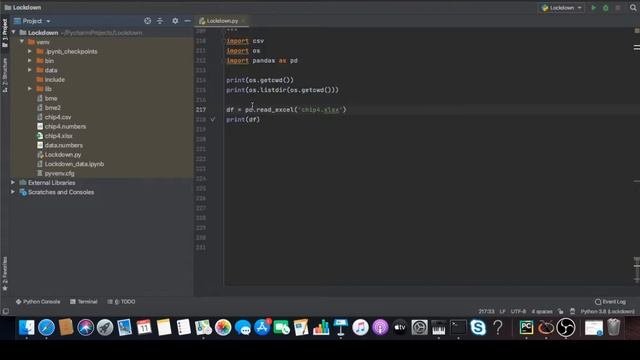Toggle the Favorites side tool window tab
The image size is (640, 360).
click(x=4, y=274)
